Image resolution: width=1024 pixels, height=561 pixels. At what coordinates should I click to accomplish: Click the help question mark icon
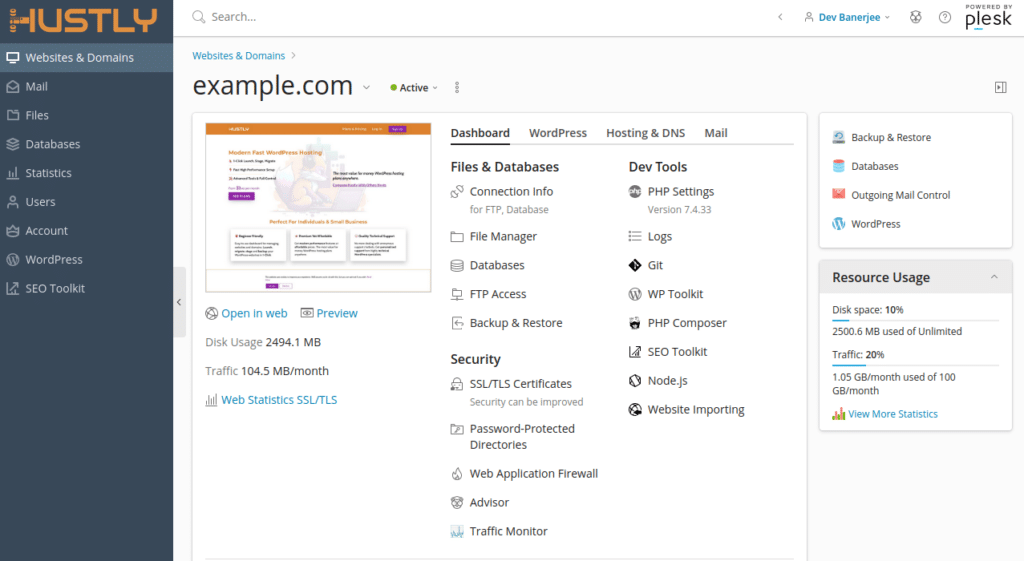[x=945, y=17]
